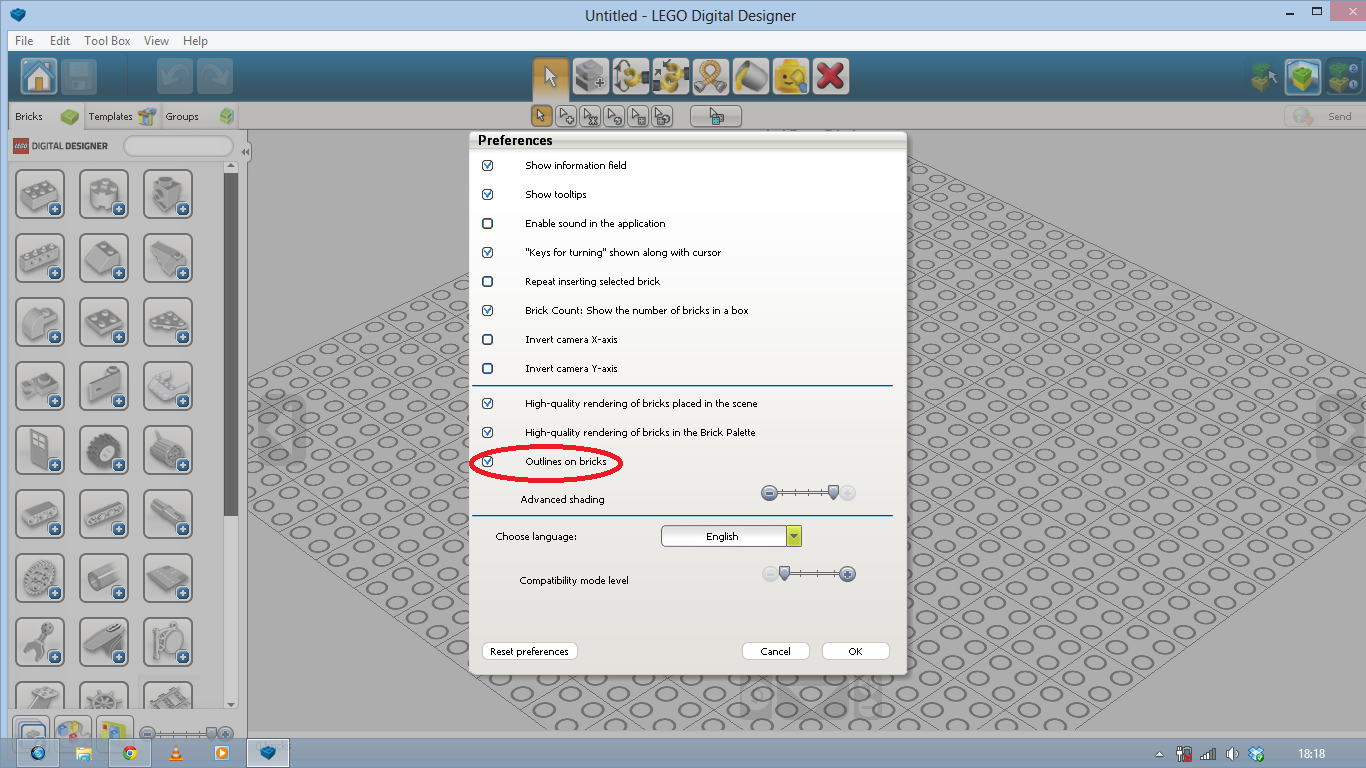This screenshot has height=768, width=1366.
Task: Cancel the Preferences dialog
Action: 776,651
